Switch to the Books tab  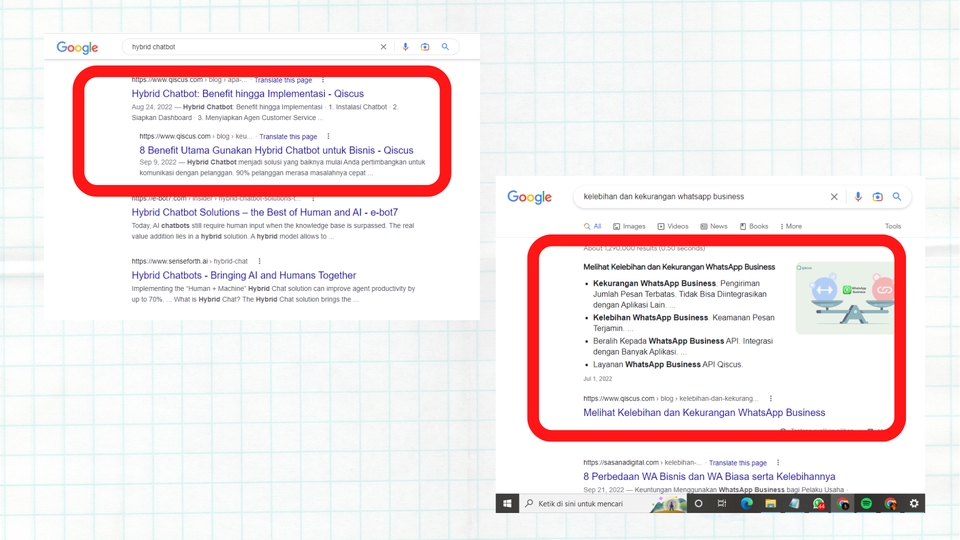(x=754, y=227)
